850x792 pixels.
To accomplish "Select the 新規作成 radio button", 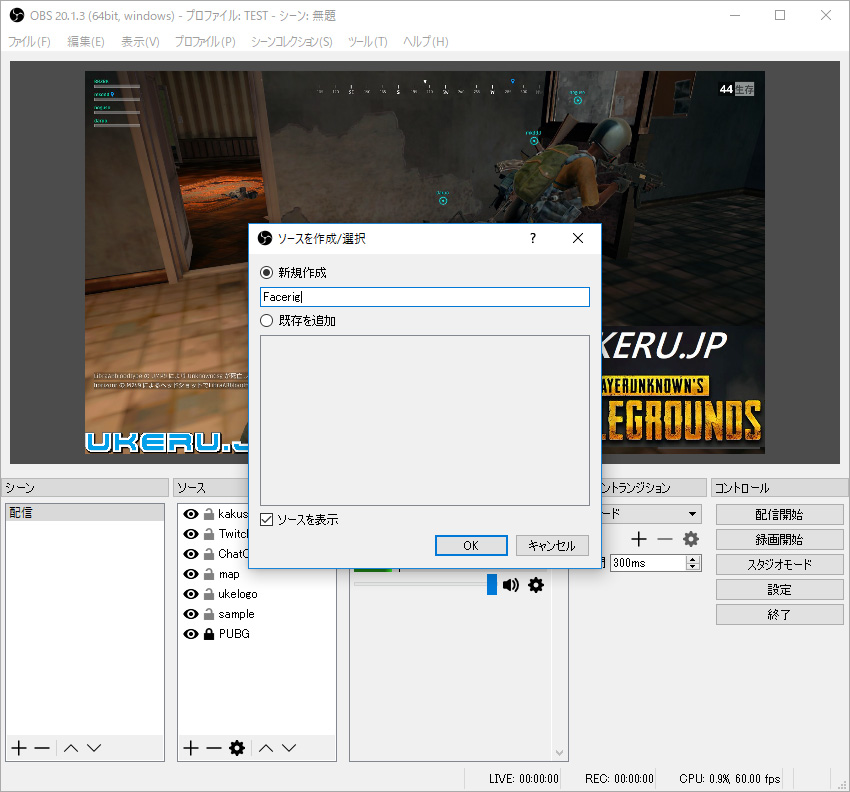I will 266,273.
